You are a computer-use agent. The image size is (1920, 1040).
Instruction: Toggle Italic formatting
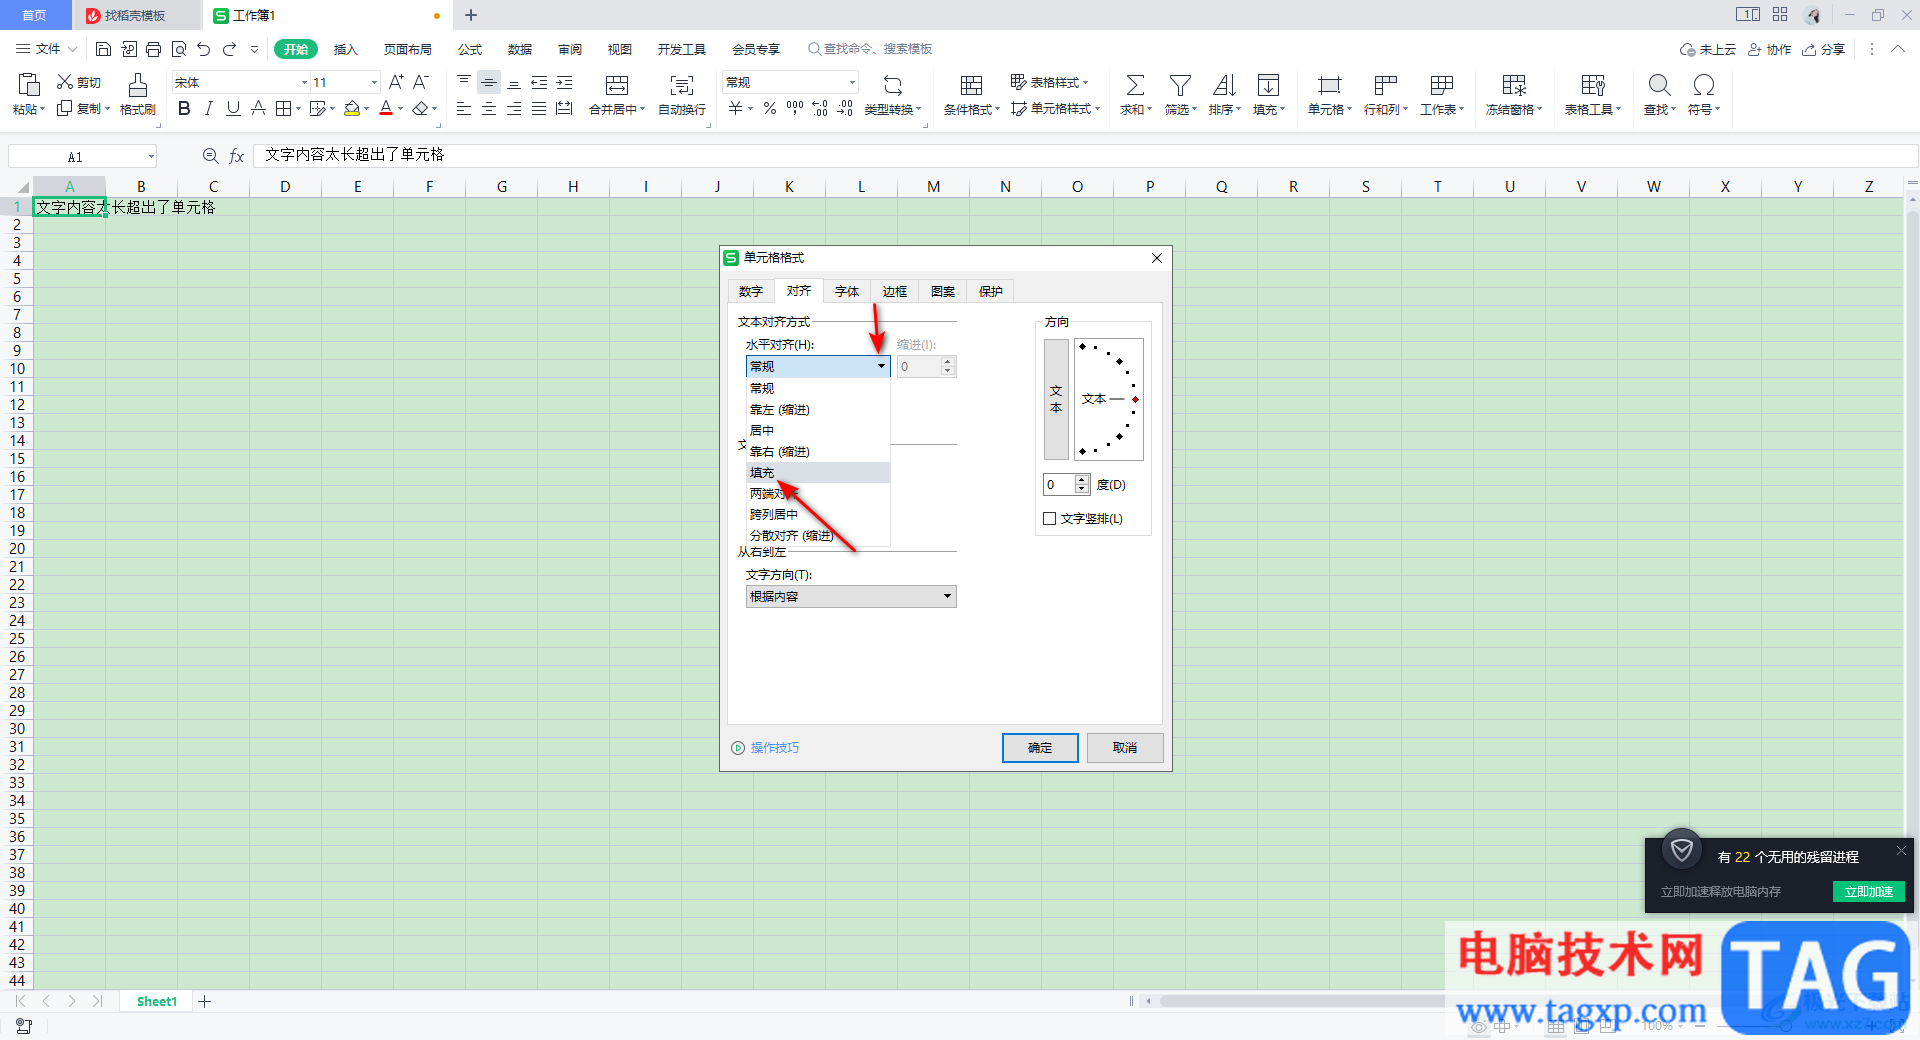tap(208, 108)
